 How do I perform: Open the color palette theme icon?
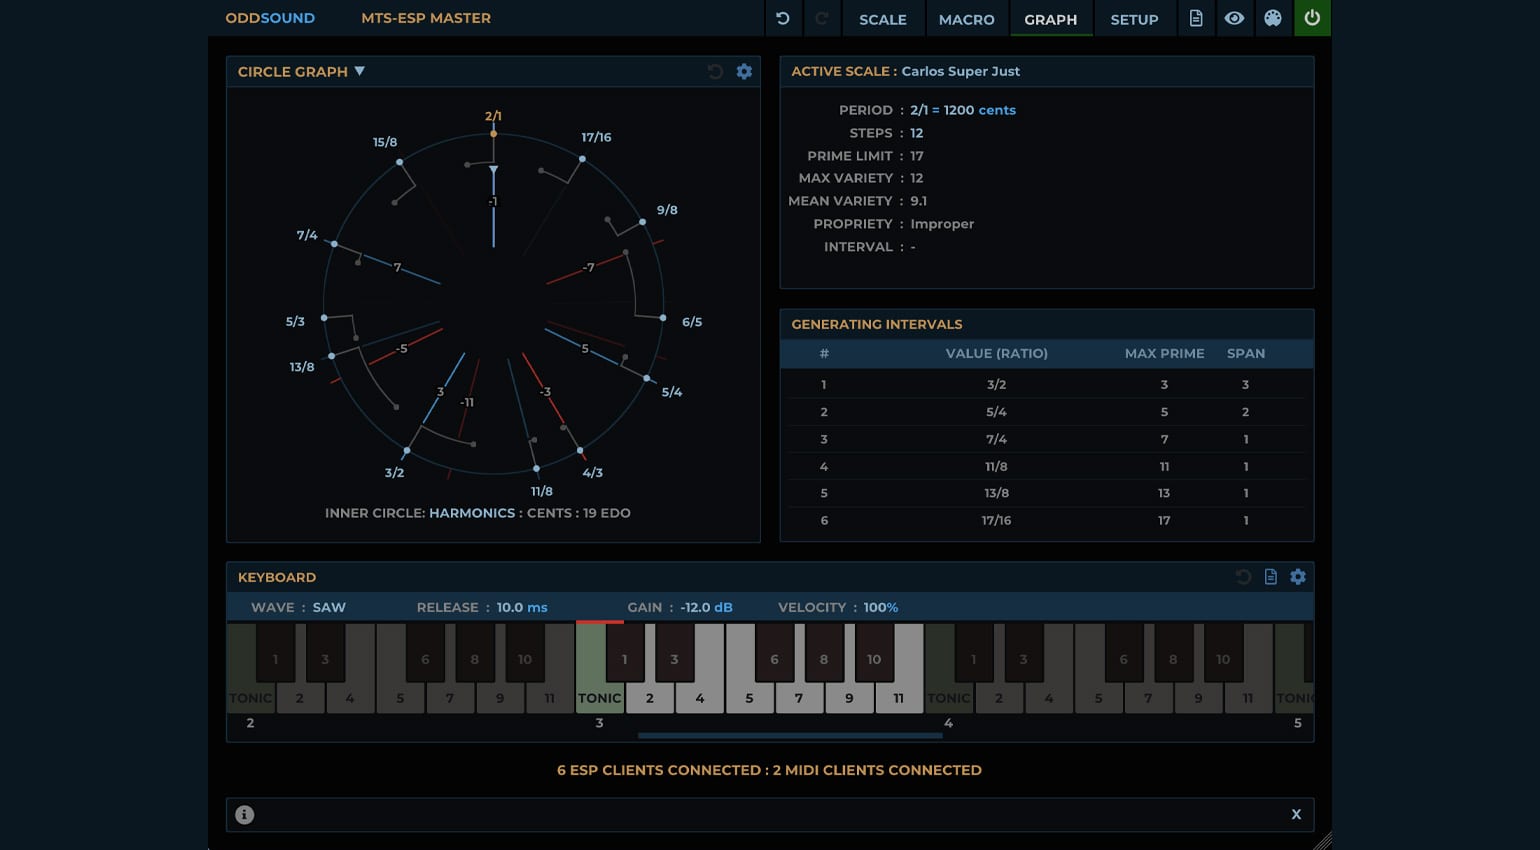tap(1273, 18)
